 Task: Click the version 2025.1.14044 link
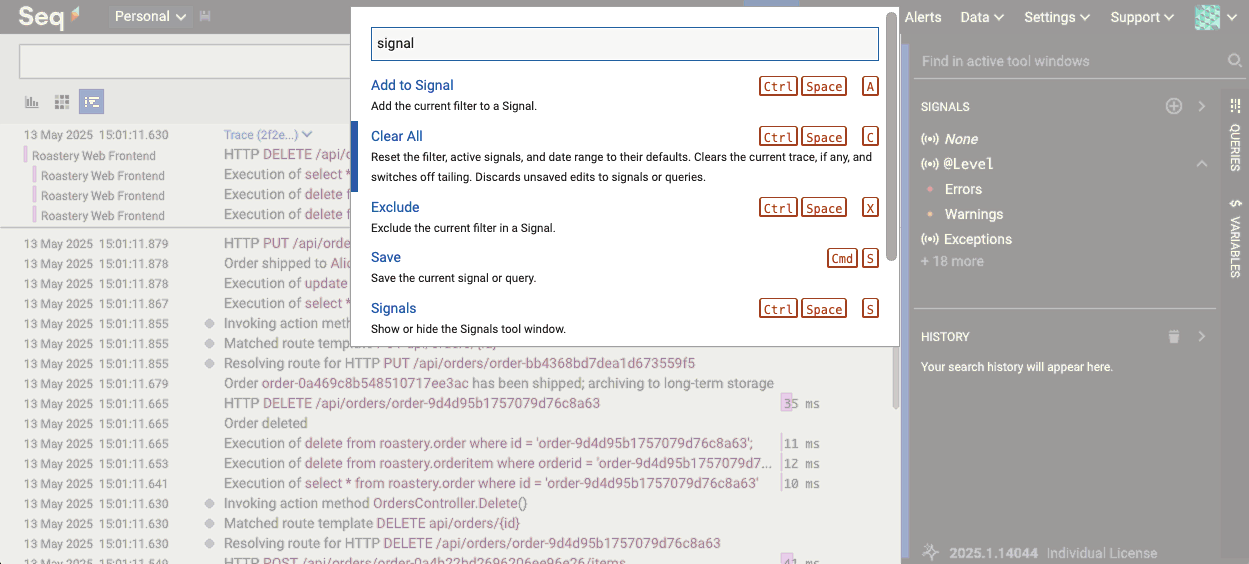(993, 553)
